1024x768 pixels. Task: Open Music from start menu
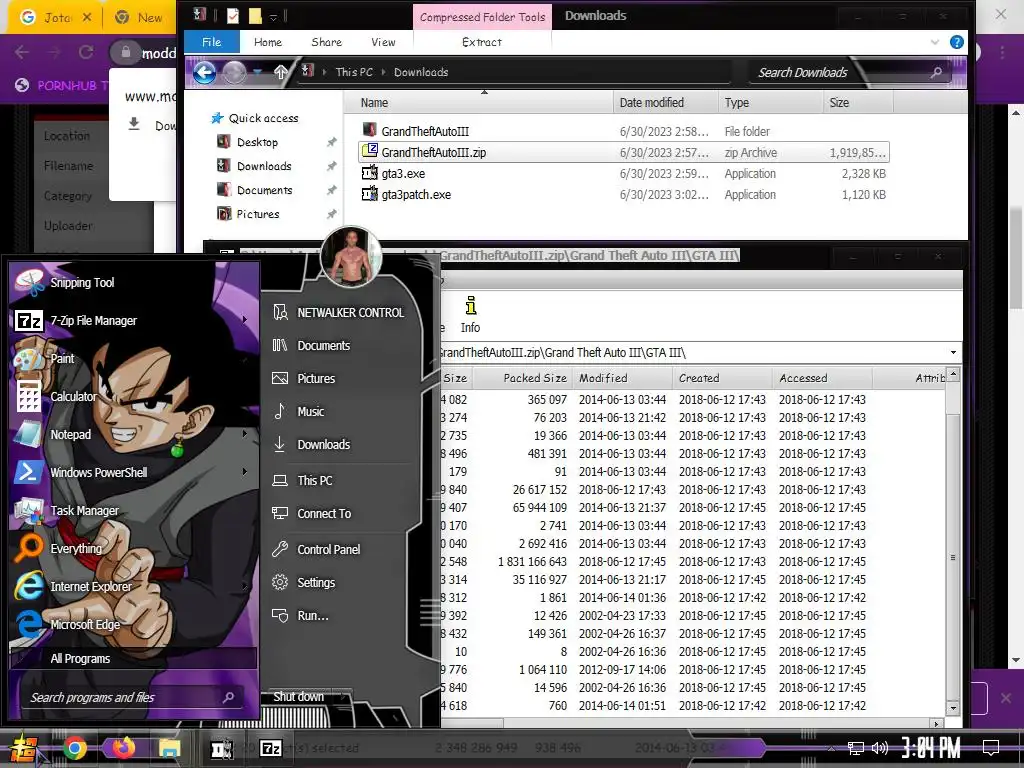click(x=310, y=411)
